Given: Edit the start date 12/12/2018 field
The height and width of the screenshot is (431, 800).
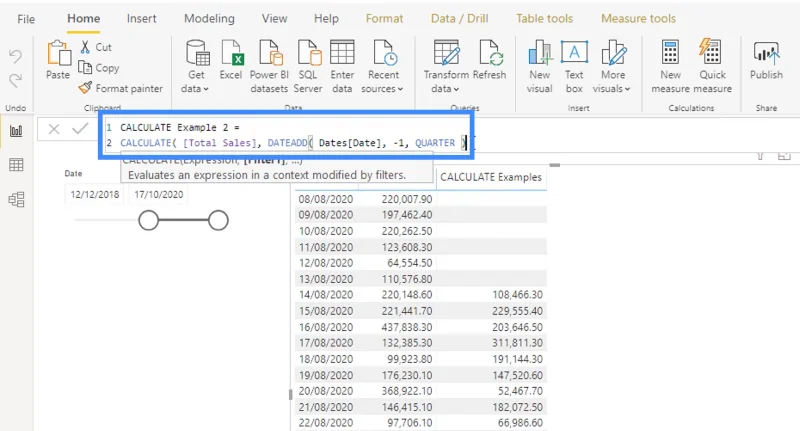Looking at the screenshot, I should [94, 194].
